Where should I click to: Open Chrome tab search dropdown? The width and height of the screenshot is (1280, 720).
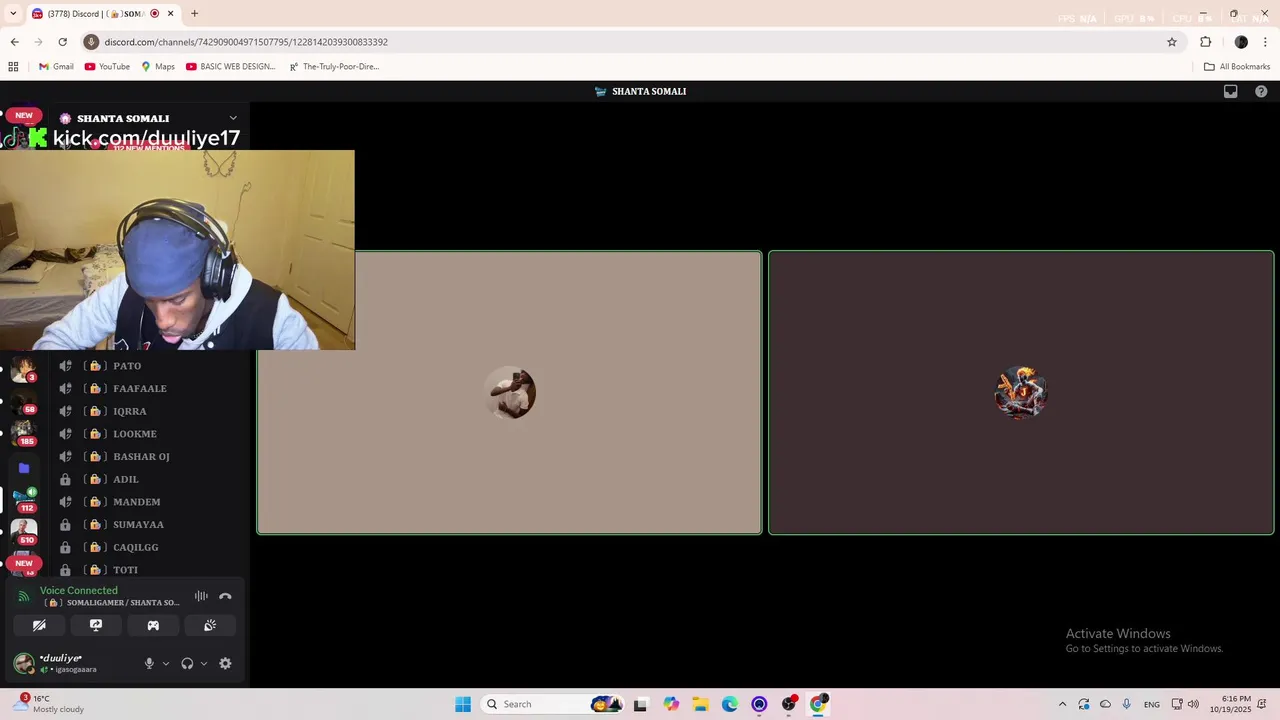pos(13,14)
